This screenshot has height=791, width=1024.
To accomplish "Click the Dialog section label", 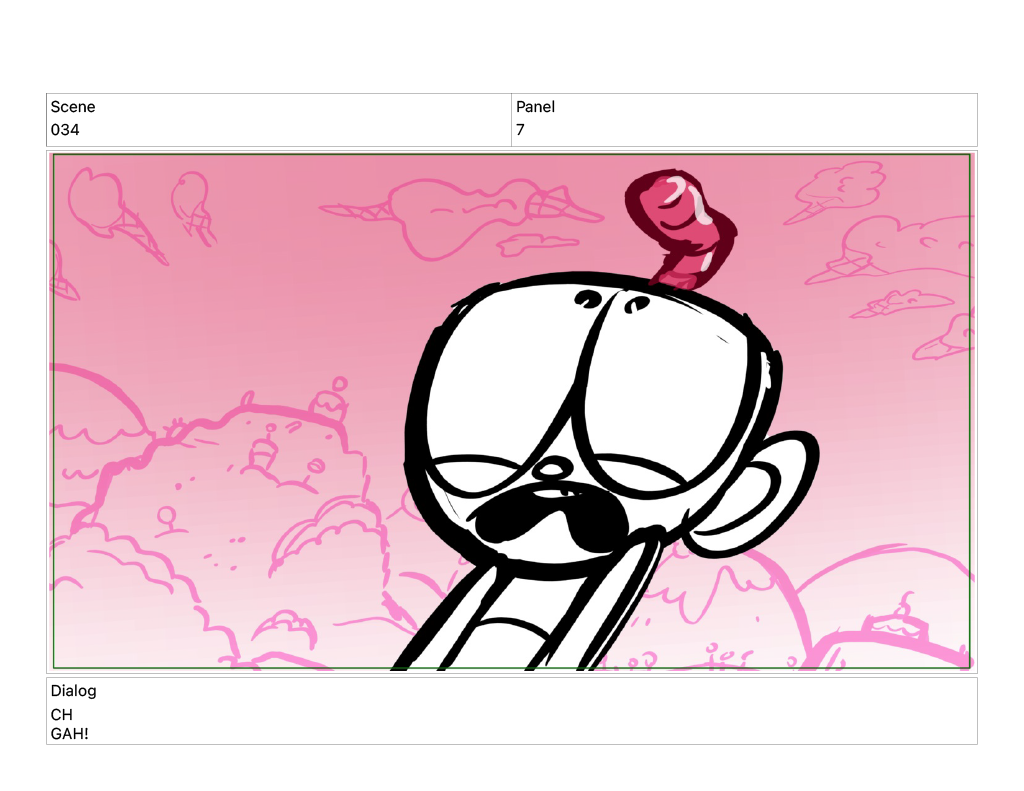I will [x=73, y=691].
